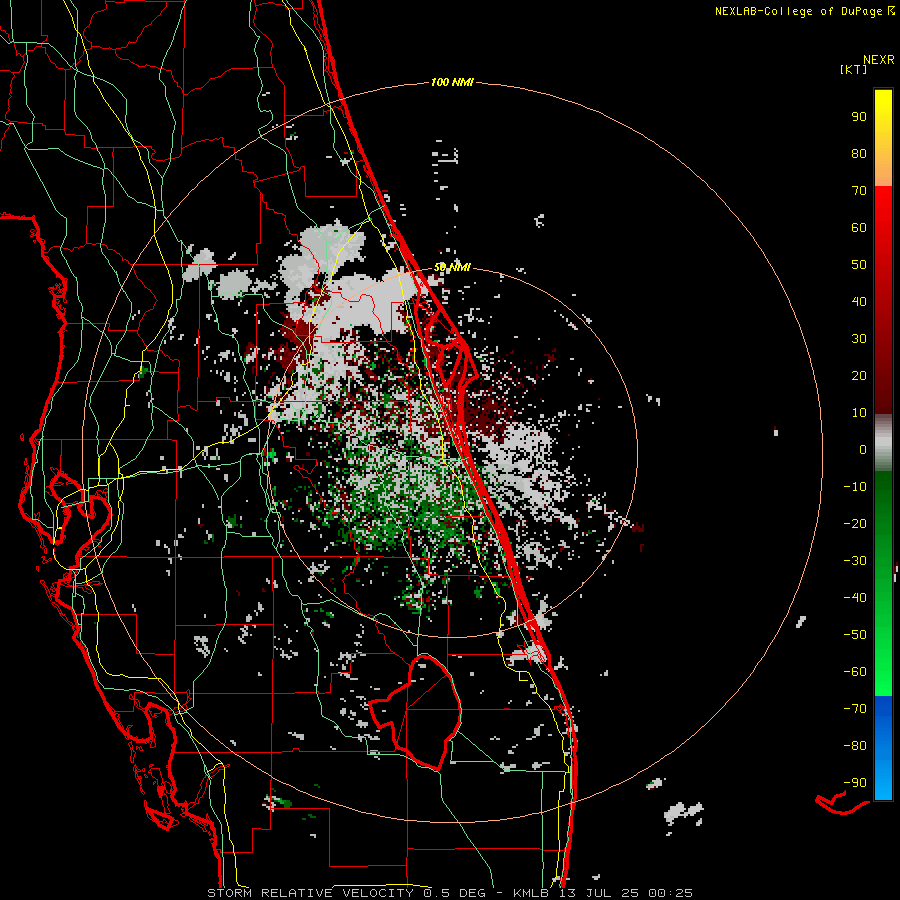Click the -10 knot scale label
The image size is (900, 900).
855,487
